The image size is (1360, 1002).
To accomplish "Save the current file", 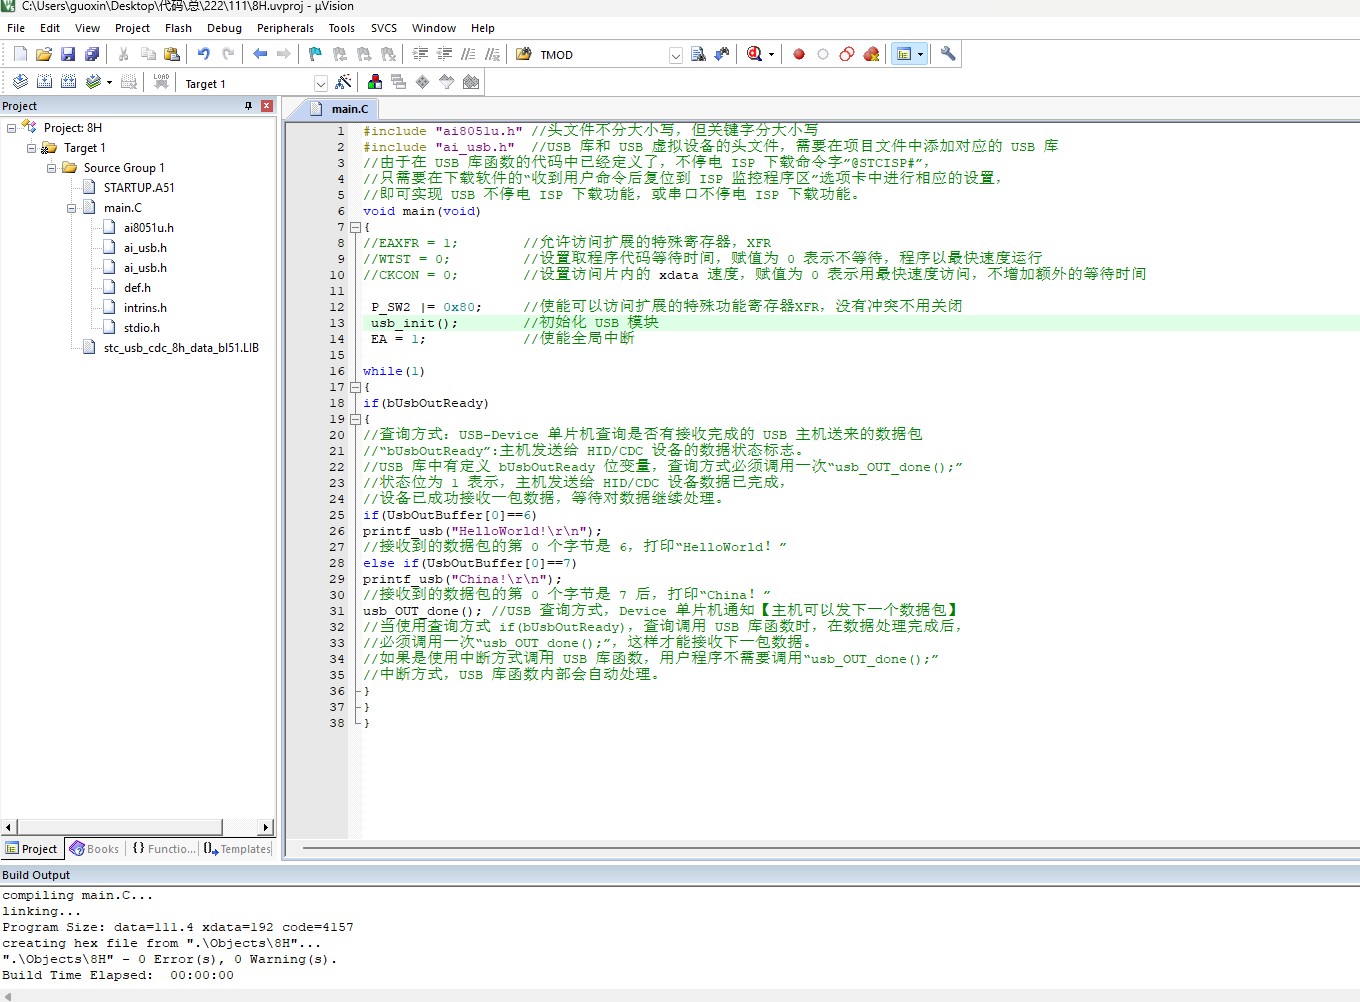I will 68,54.
